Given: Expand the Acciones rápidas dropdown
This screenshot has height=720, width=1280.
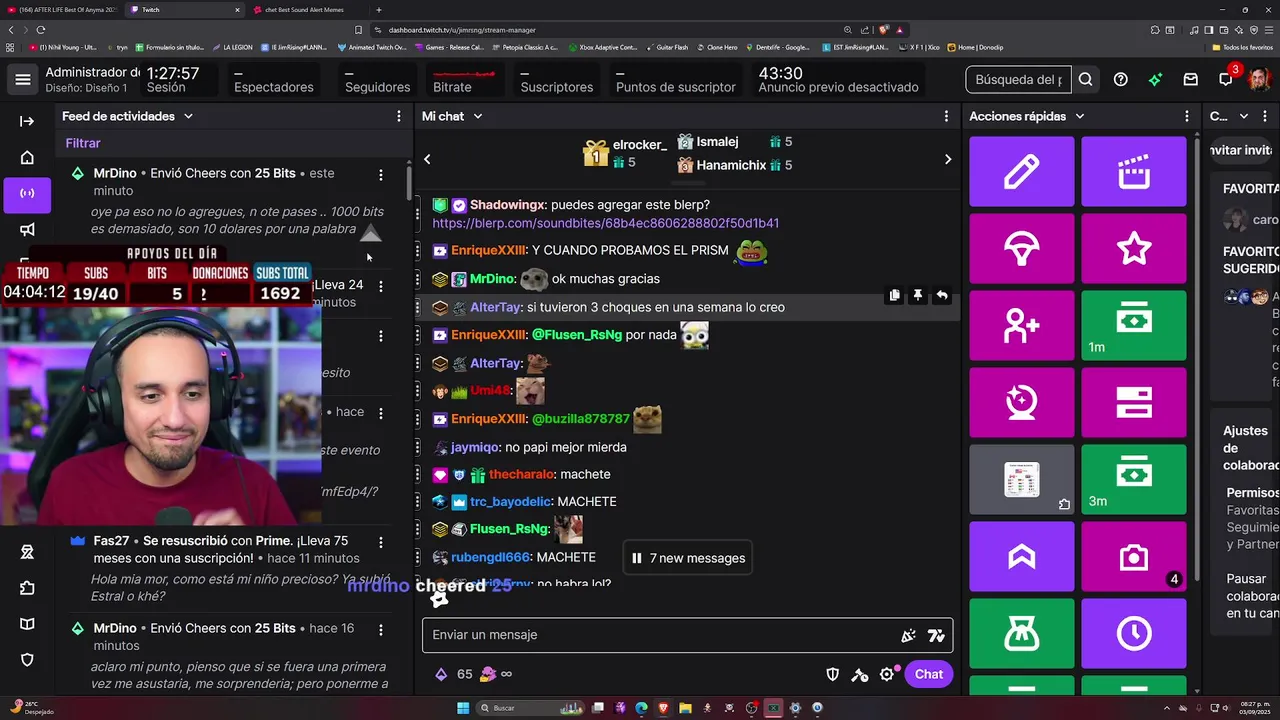Looking at the screenshot, I should 1080,116.
